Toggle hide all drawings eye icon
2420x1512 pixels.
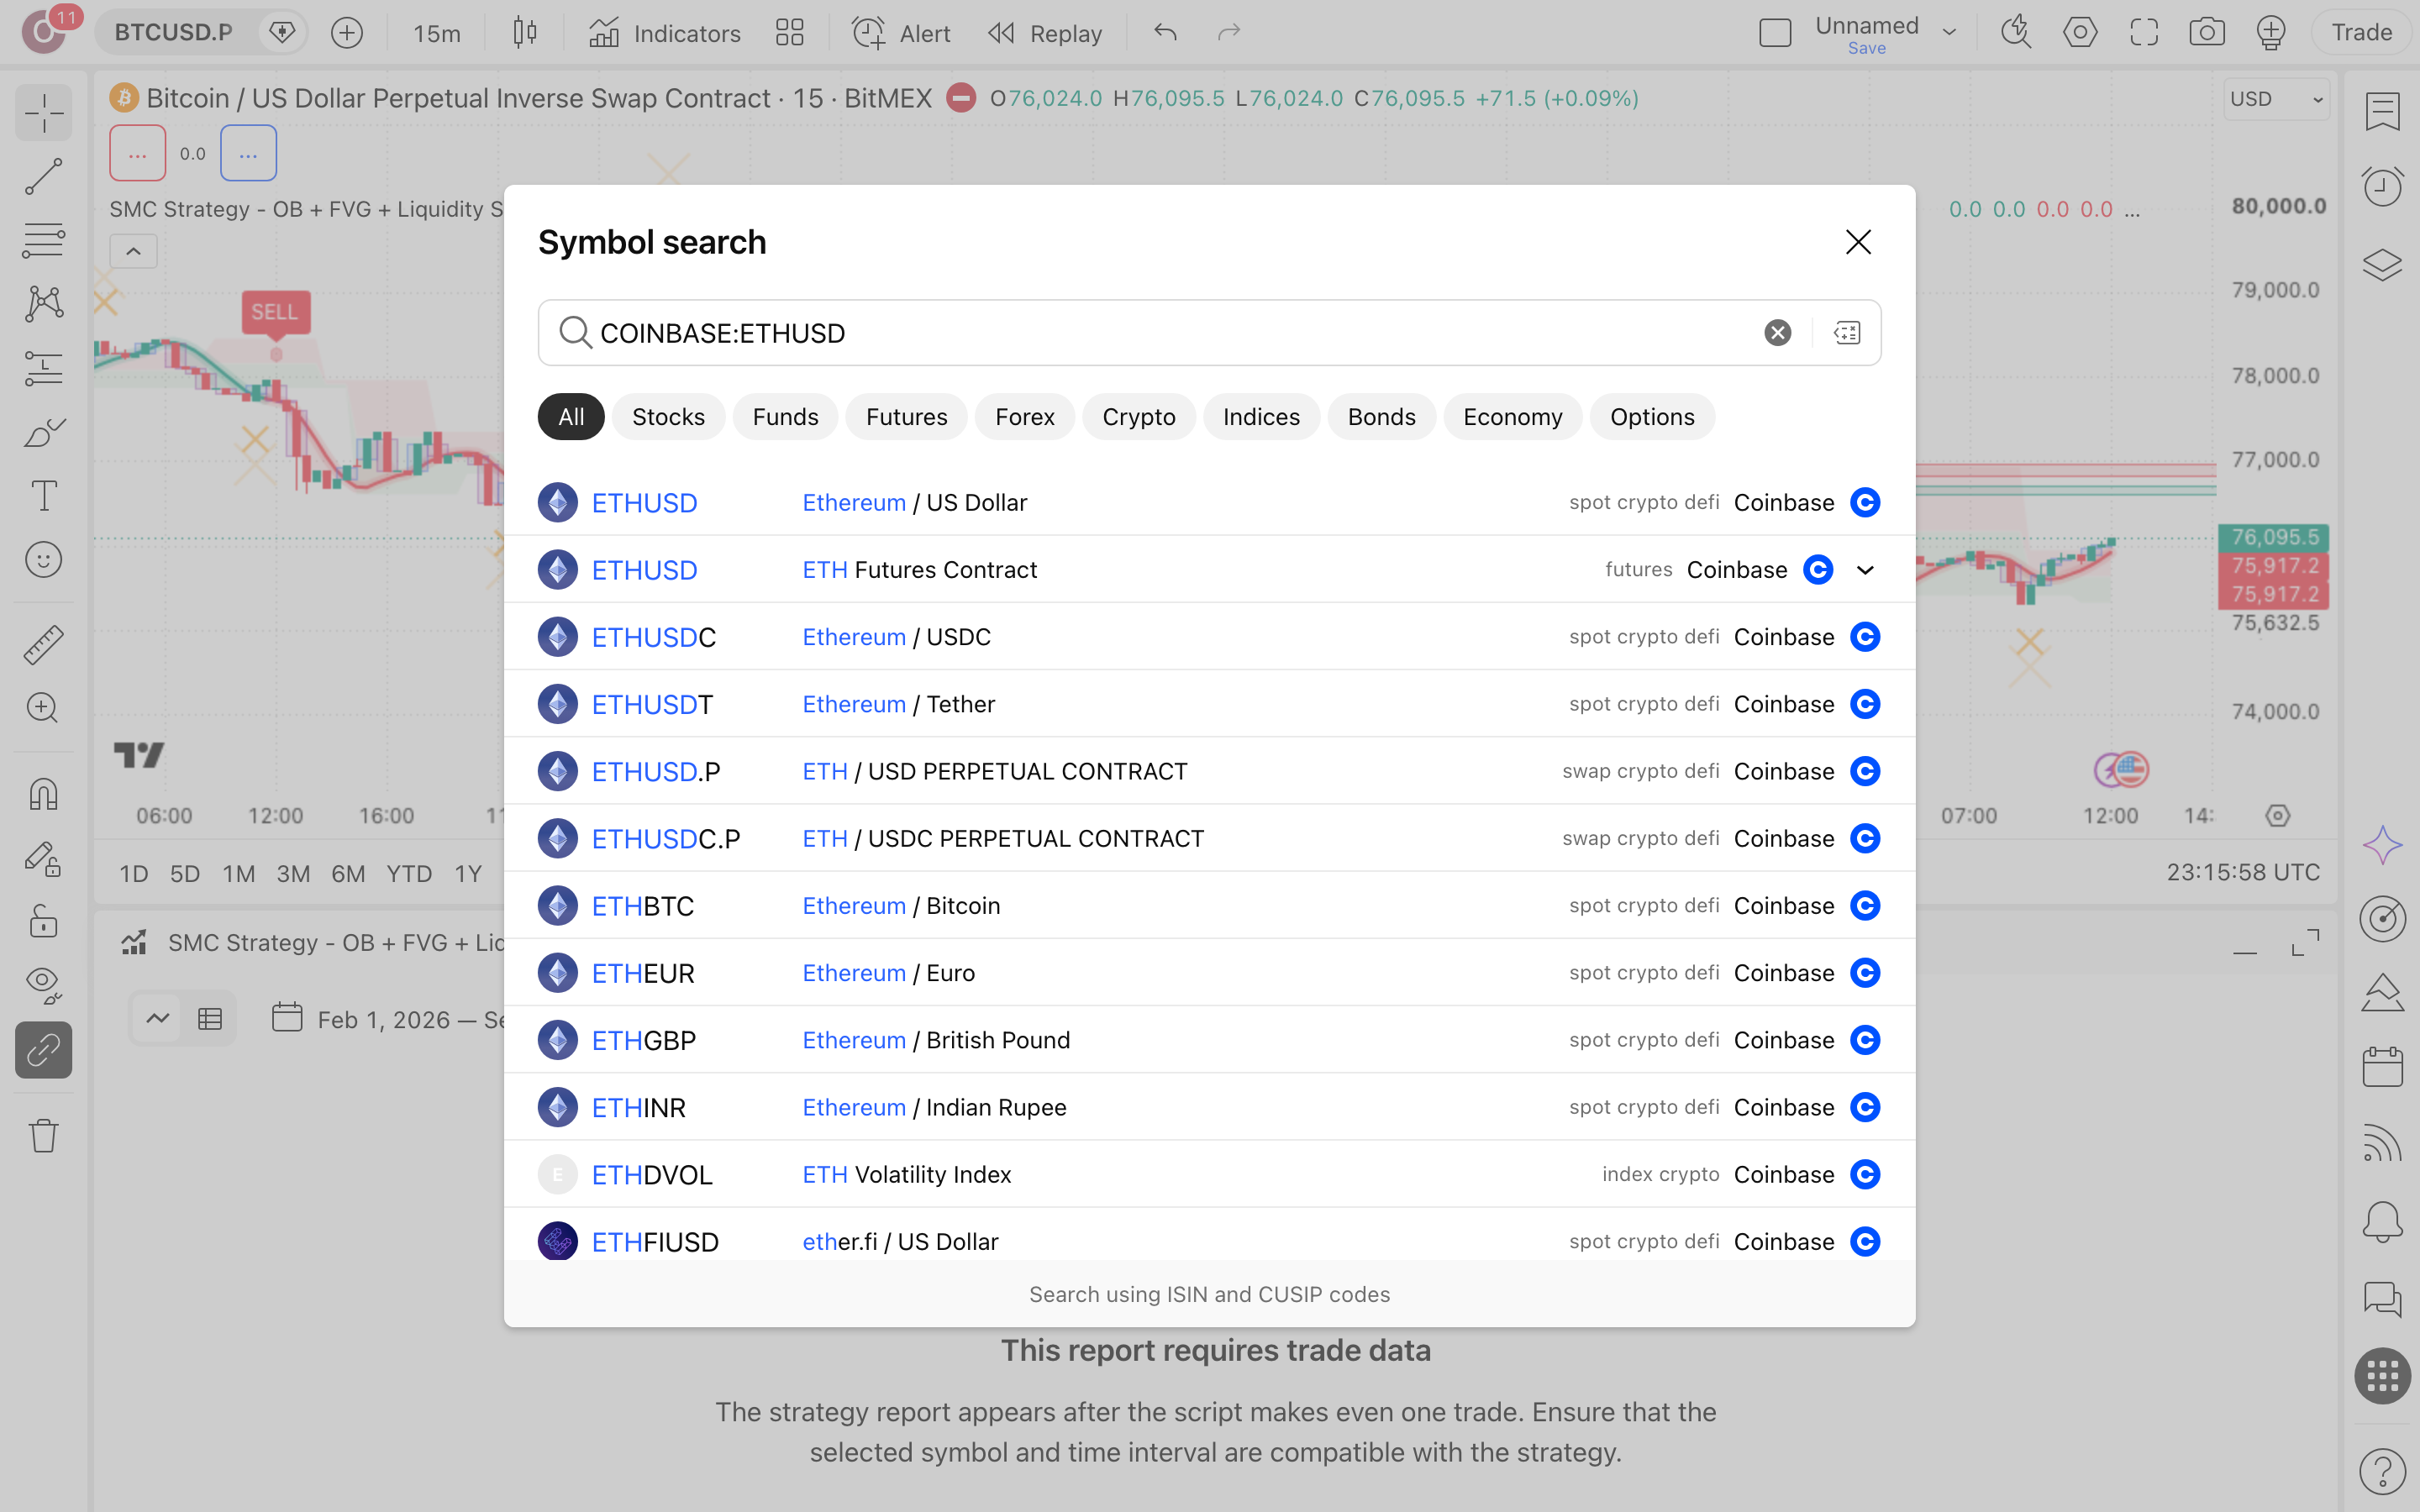[x=43, y=984]
